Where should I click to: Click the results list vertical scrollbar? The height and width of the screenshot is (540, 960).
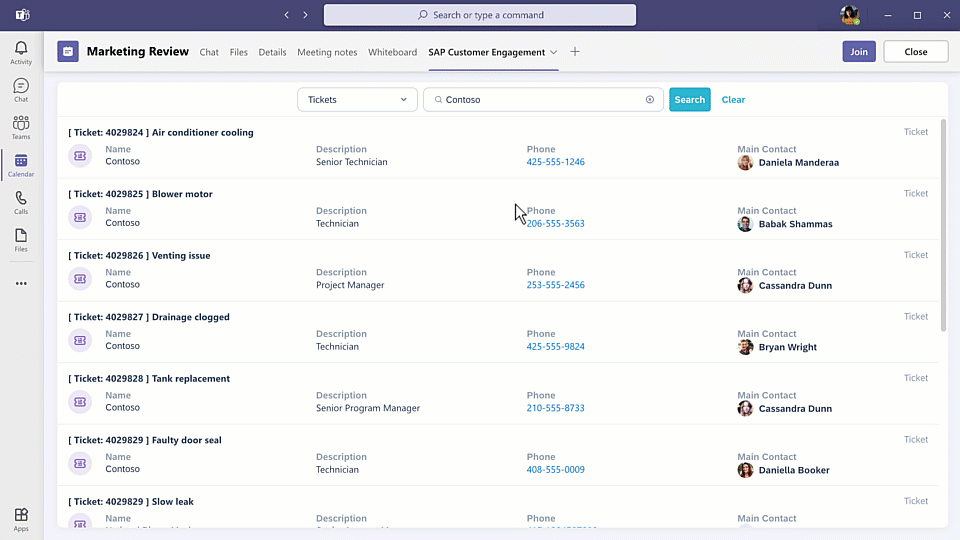pyautogui.click(x=942, y=228)
